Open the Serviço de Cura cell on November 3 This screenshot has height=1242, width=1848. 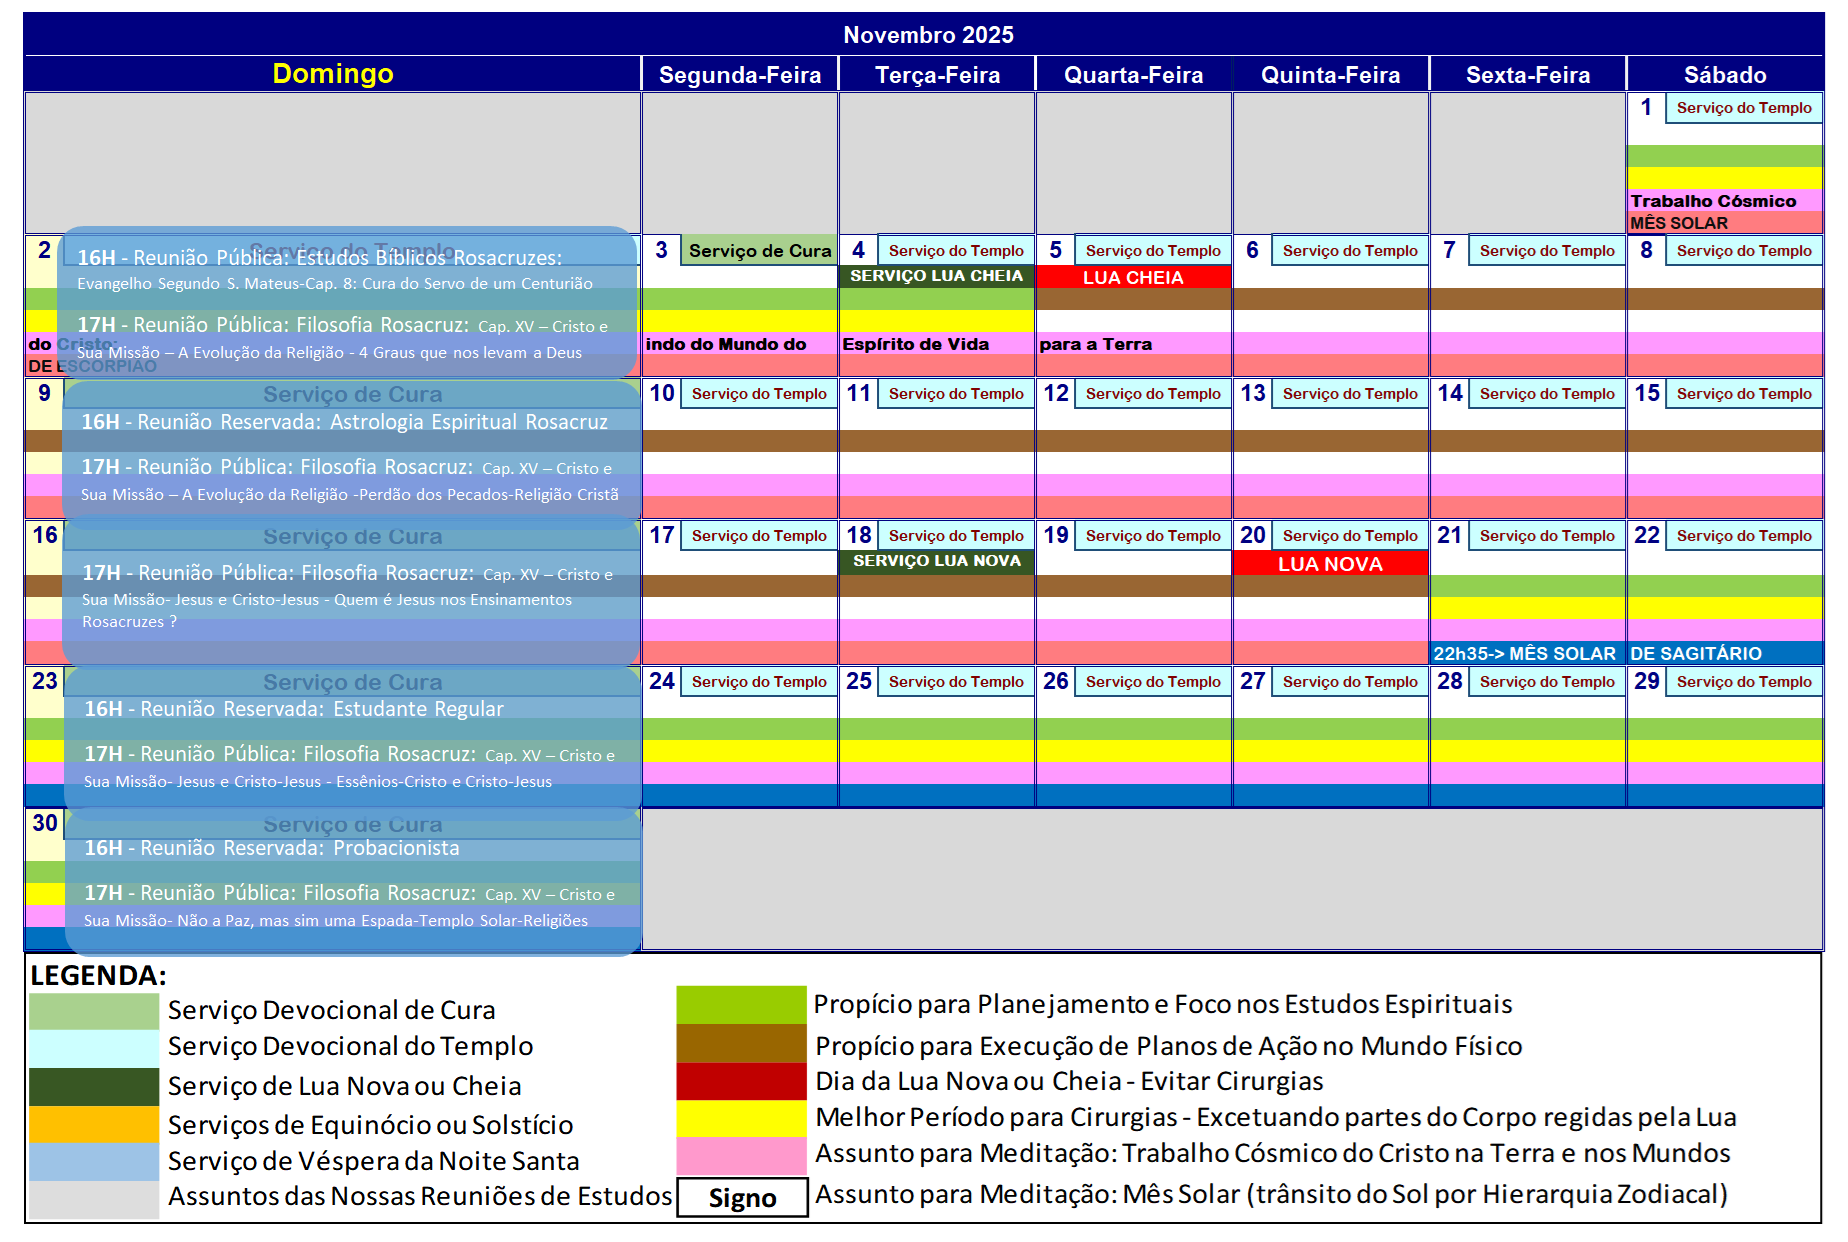tap(757, 251)
